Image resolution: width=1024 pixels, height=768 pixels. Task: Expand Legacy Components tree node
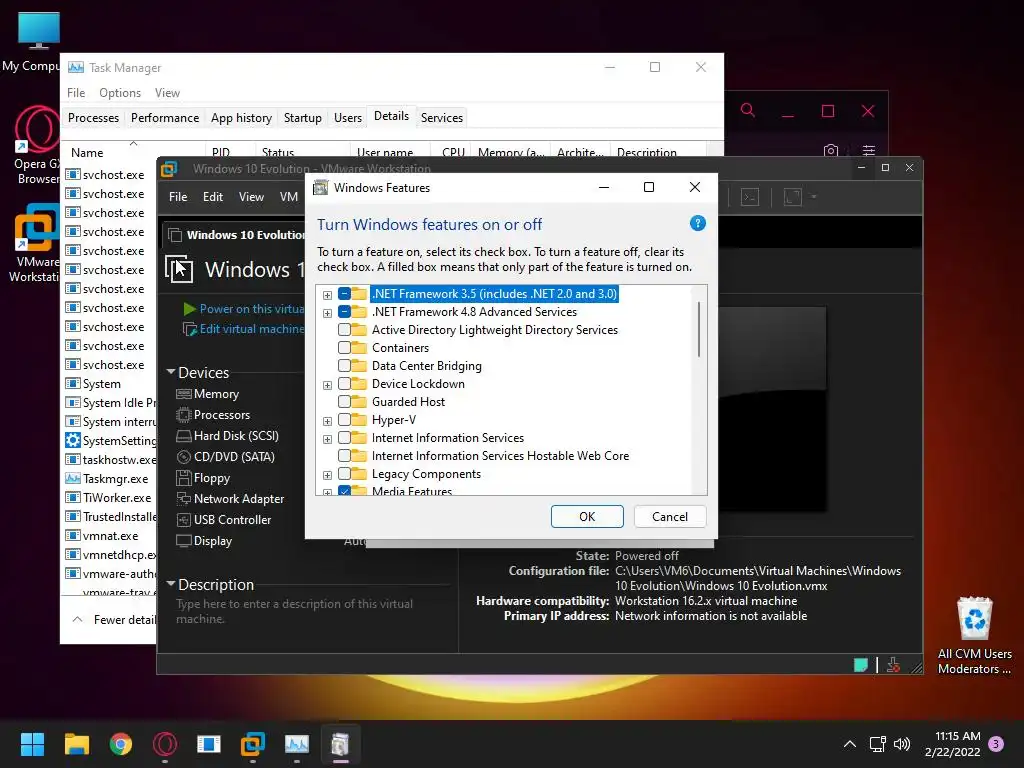[x=327, y=475]
